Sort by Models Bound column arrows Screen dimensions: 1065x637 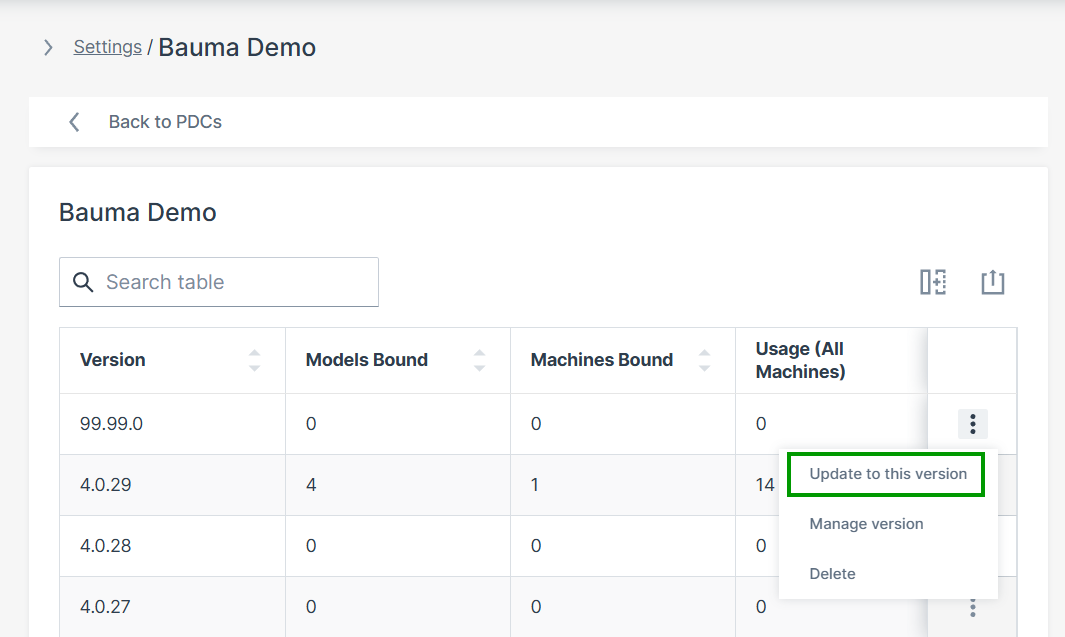tap(479, 360)
